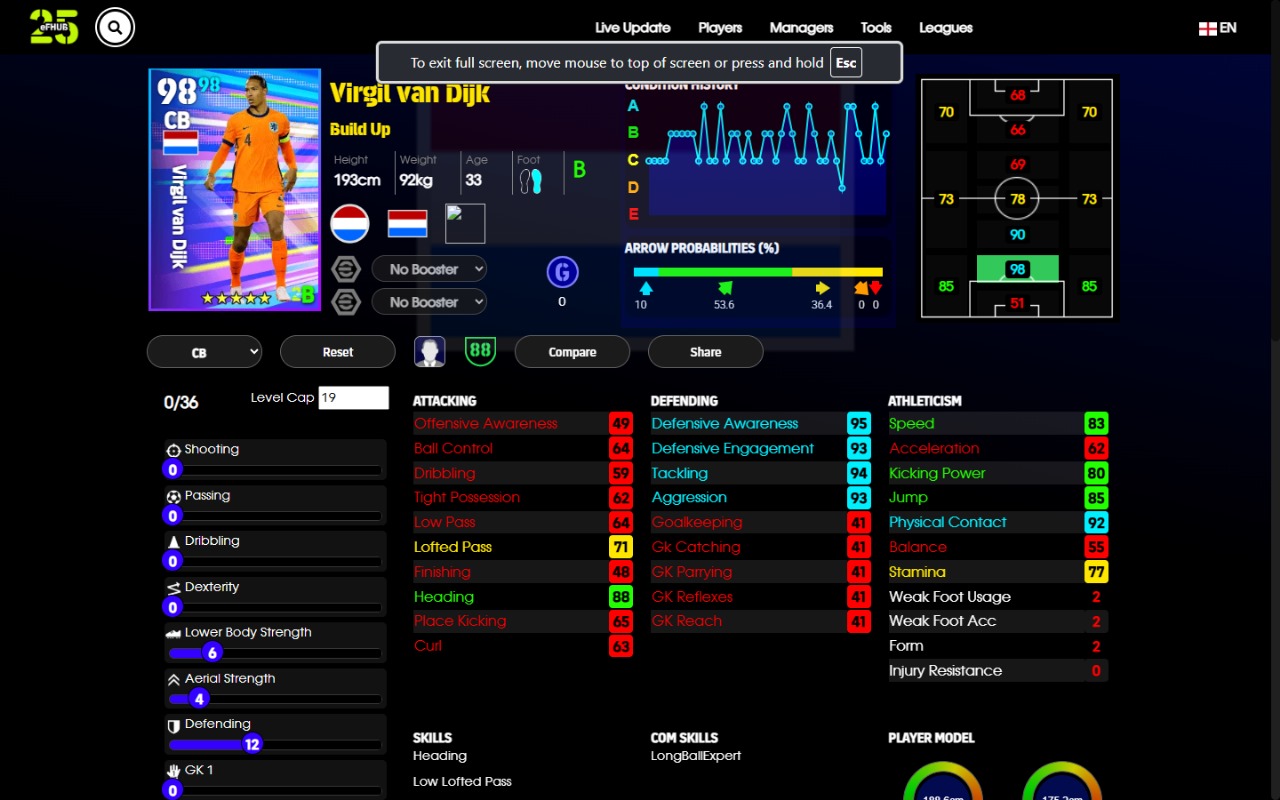Click the Low Lofted Pass skill
Viewport: 1280px width, 800px height.
(462, 782)
